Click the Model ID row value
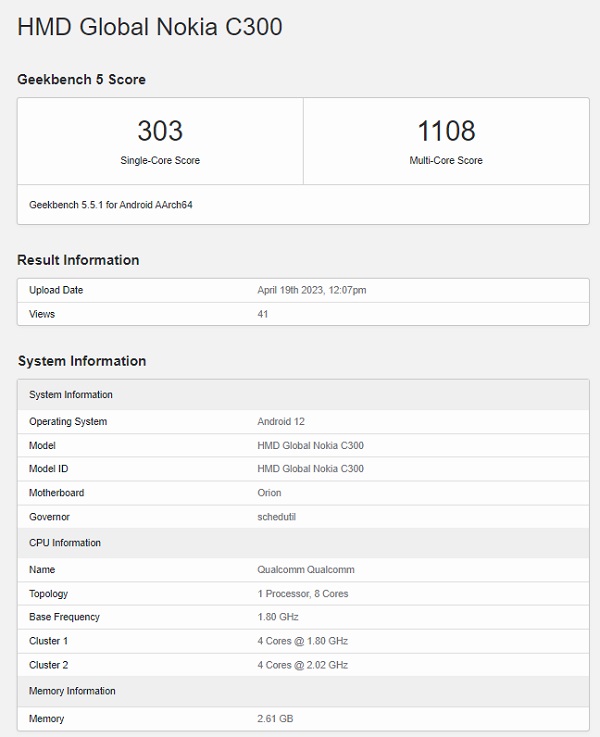The image size is (600, 737). point(310,469)
